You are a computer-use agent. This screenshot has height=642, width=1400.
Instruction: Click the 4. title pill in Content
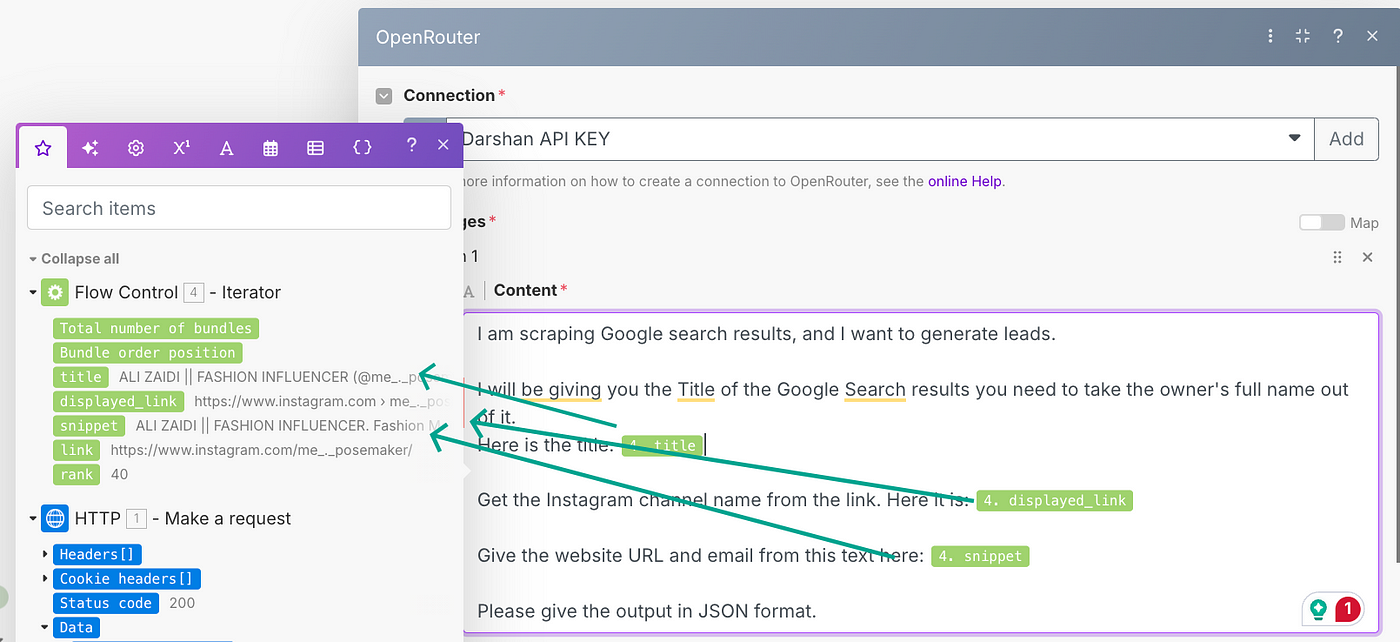661,446
